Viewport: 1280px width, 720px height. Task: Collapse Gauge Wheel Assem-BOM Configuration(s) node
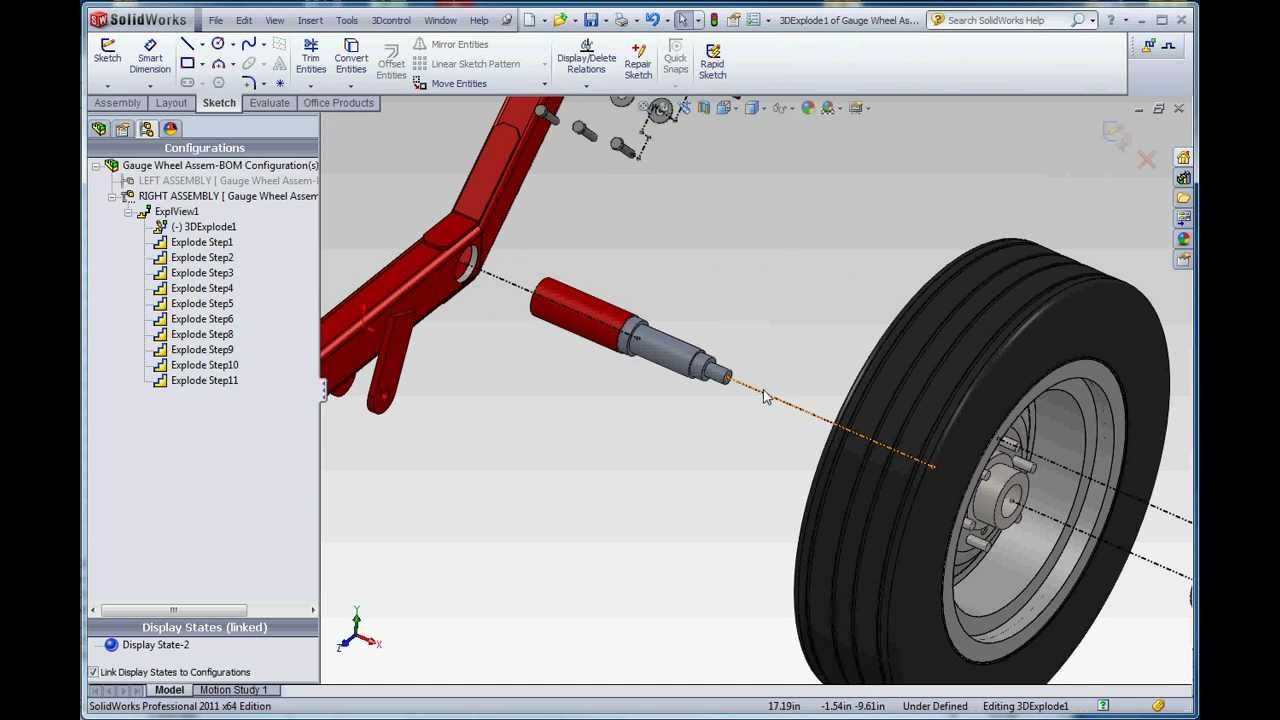[96, 166]
